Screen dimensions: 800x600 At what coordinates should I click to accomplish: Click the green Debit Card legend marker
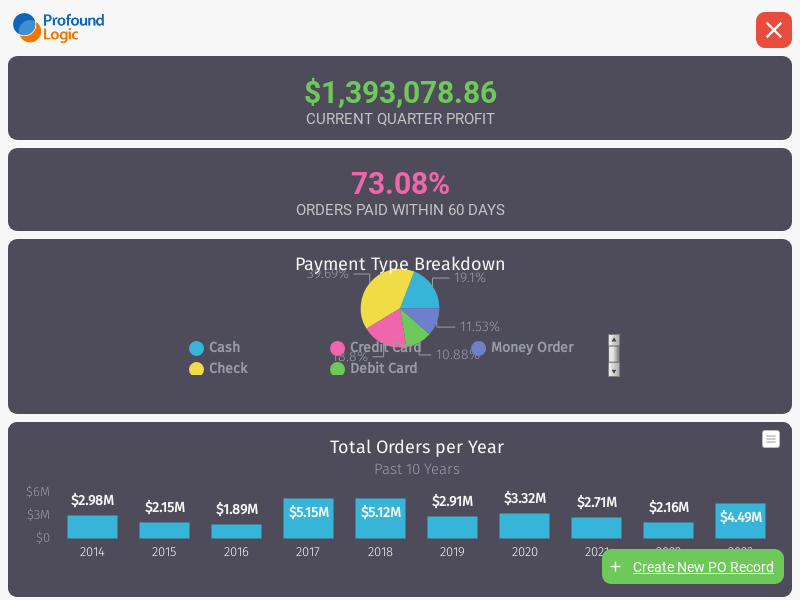pos(338,368)
